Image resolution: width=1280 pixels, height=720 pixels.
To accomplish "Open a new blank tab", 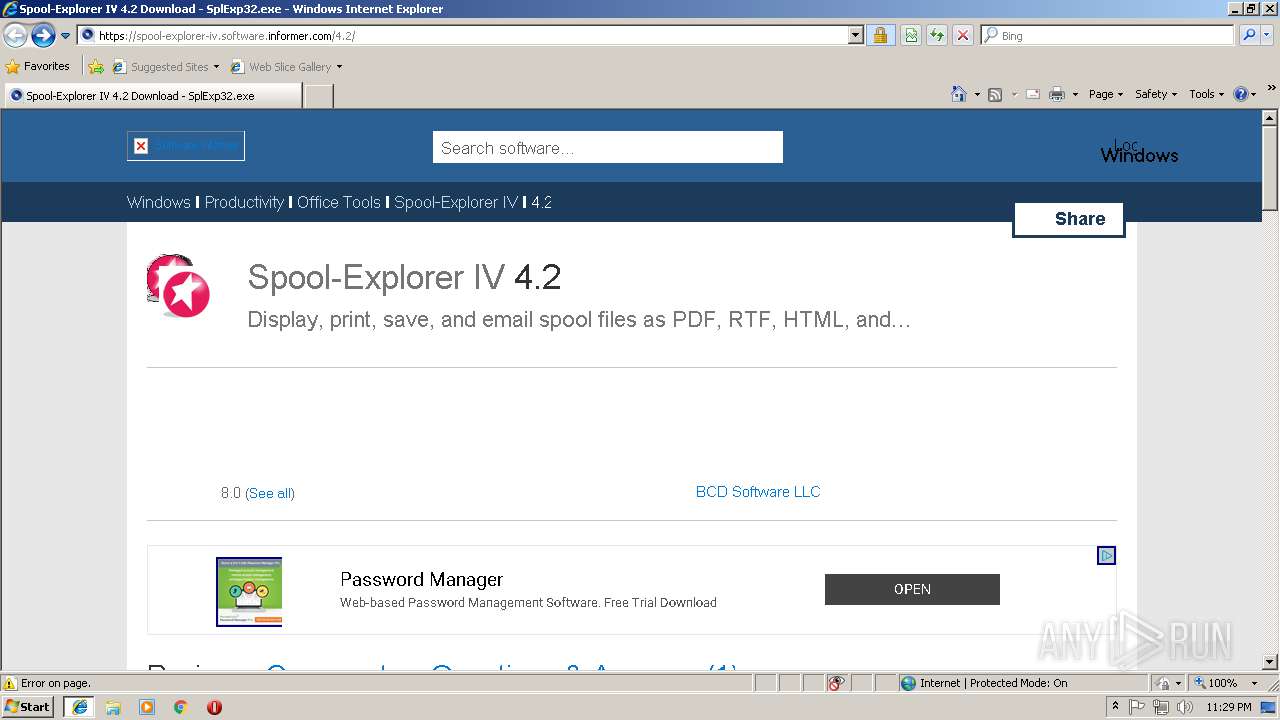I will 318,96.
